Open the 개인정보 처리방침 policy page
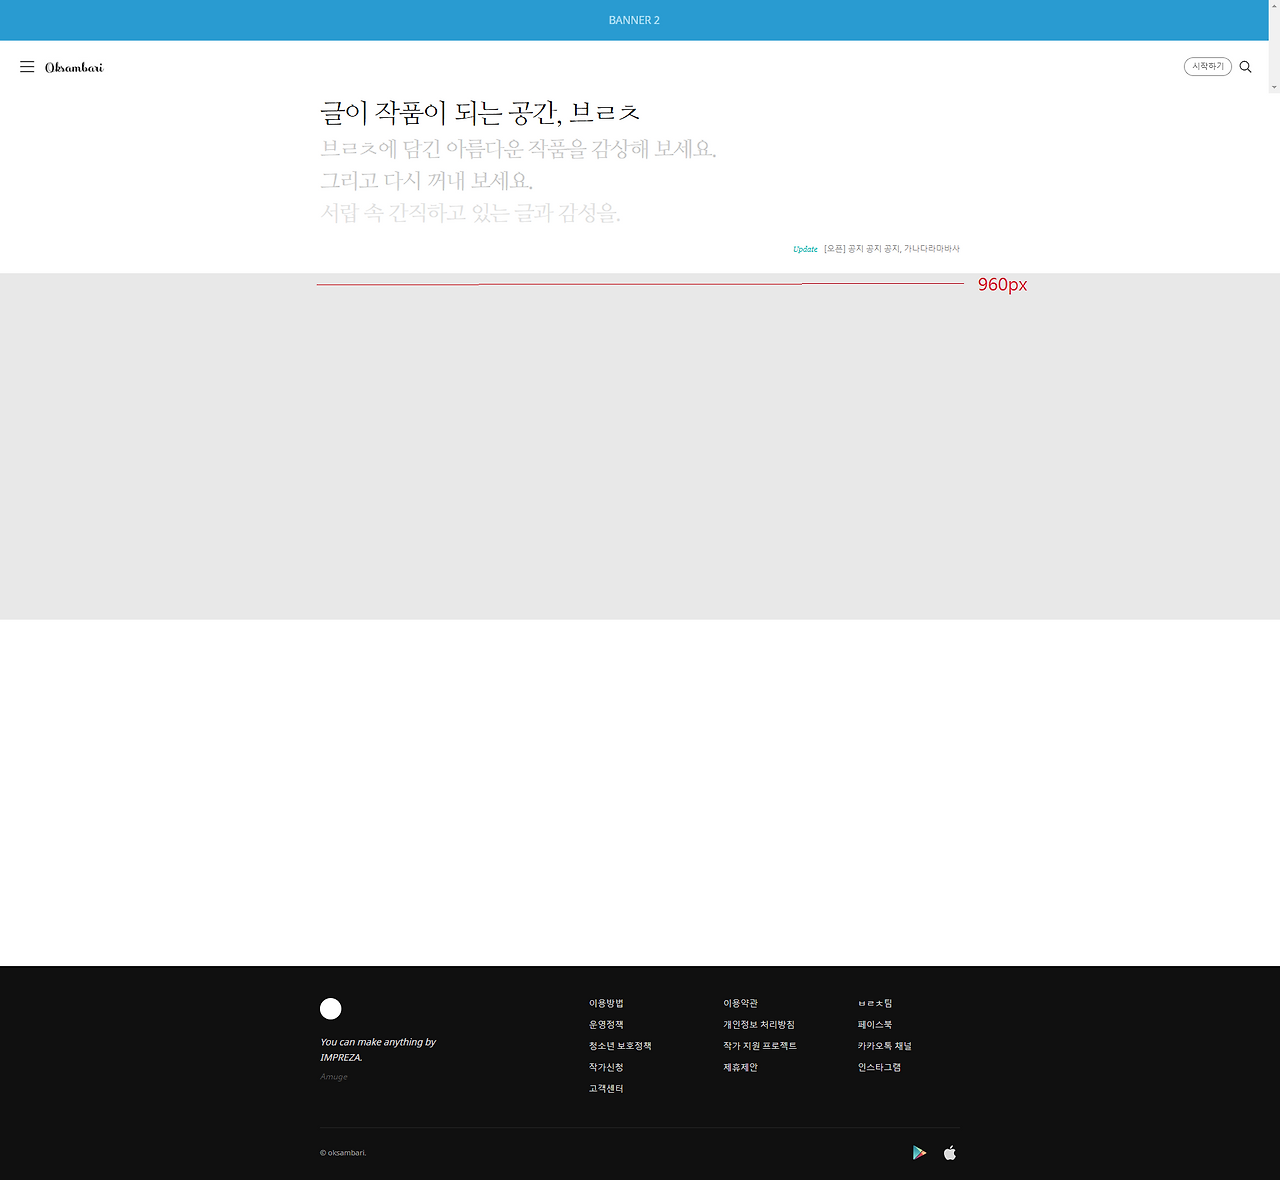The width and height of the screenshot is (1280, 1180). 758,1024
